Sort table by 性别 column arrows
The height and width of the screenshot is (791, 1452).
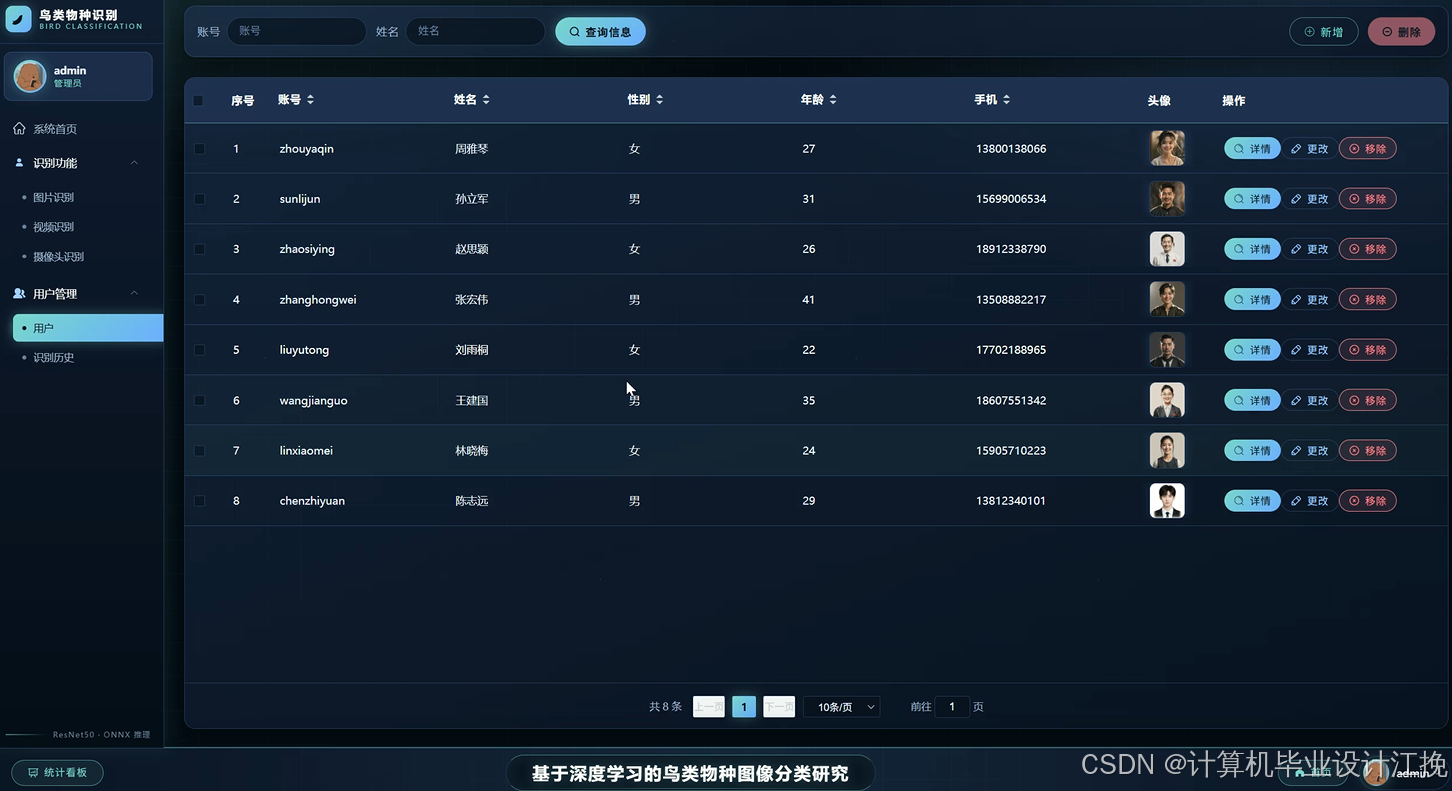[660, 100]
